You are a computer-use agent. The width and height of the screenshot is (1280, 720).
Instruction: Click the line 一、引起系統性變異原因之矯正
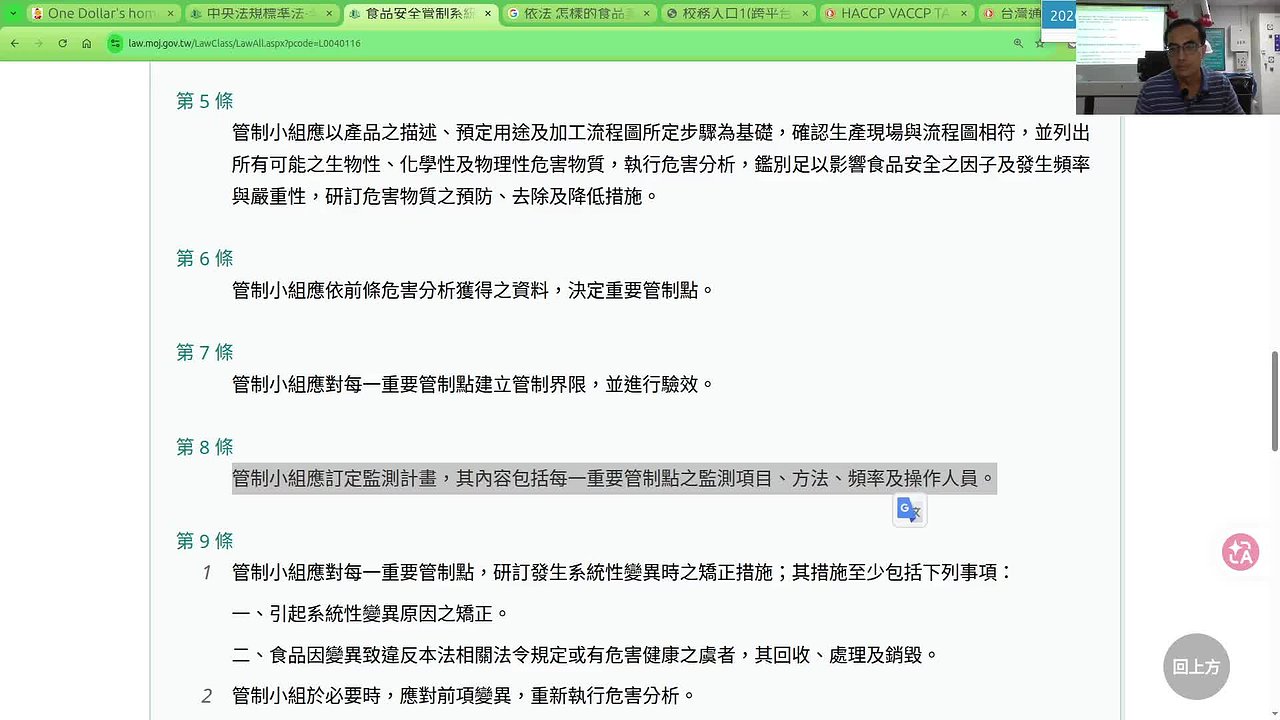point(371,613)
